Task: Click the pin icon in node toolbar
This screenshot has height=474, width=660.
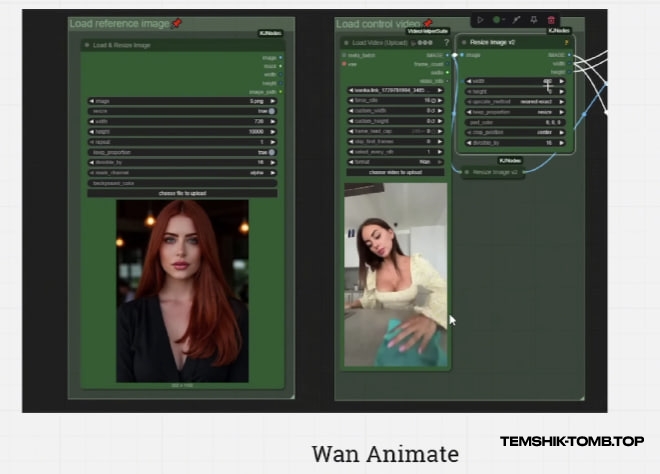Action: [x=532, y=19]
